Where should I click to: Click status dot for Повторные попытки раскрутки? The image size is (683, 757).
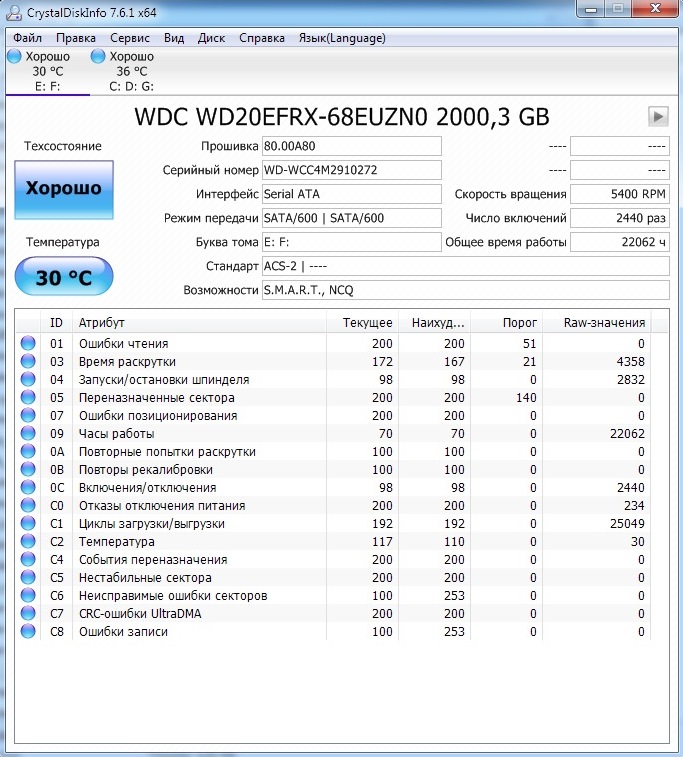pyautogui.click(x=28, y=451)
